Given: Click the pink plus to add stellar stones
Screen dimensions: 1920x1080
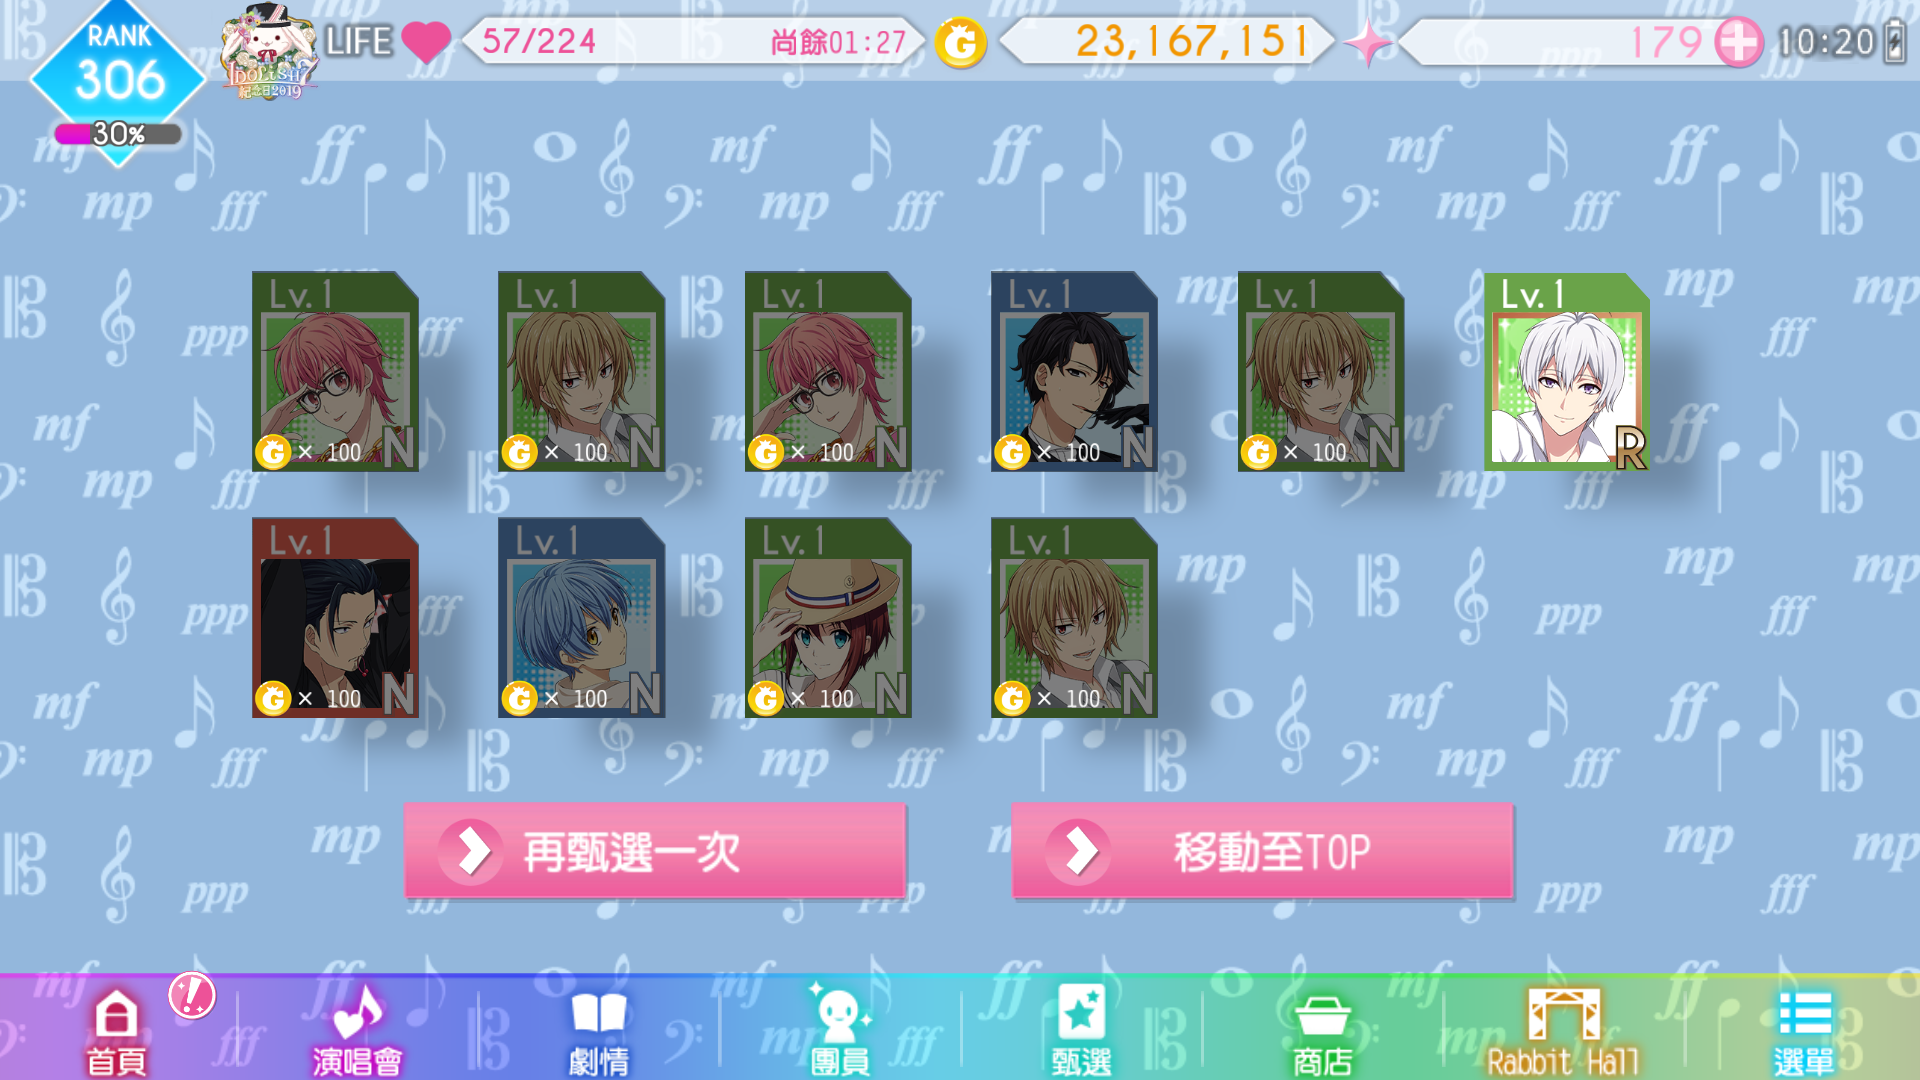Looking at the screenshot, I should pos(1739,42).
